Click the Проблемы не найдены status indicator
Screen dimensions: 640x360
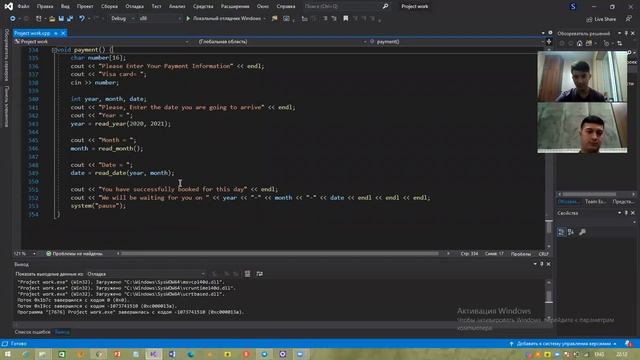click(74, 254)
